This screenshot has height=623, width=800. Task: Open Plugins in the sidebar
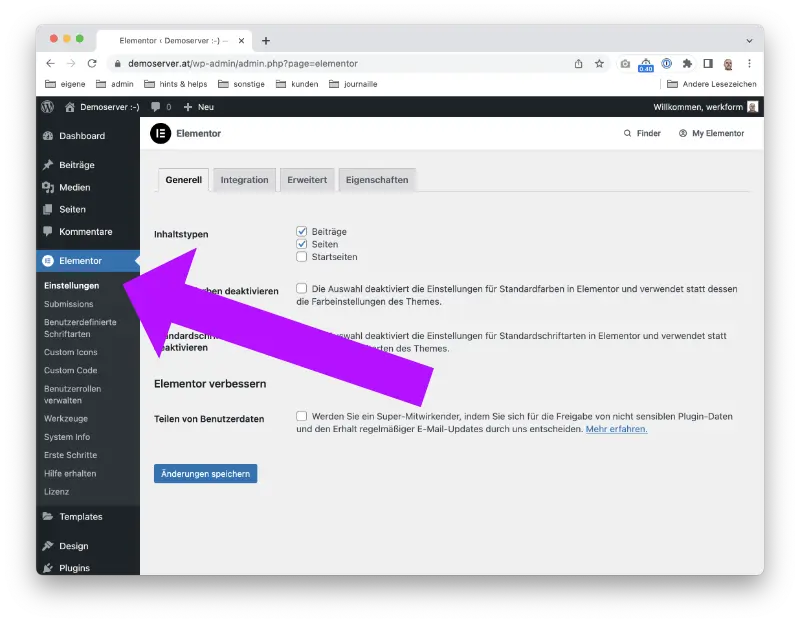click(88, 567)
